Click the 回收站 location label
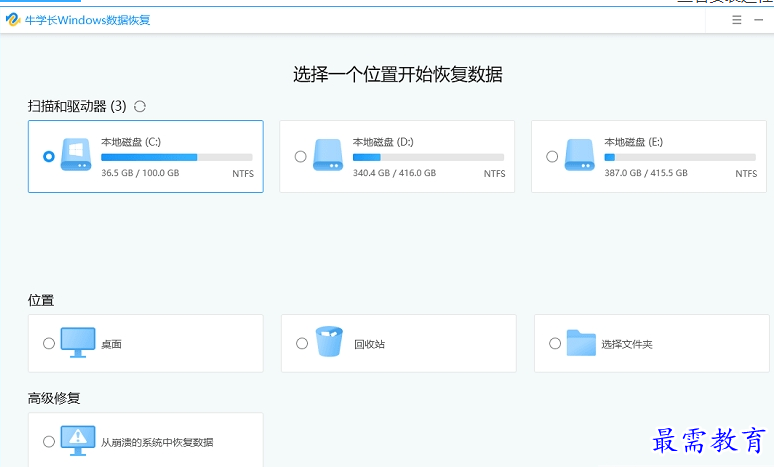Screen dimensions: 774x472 369,344
